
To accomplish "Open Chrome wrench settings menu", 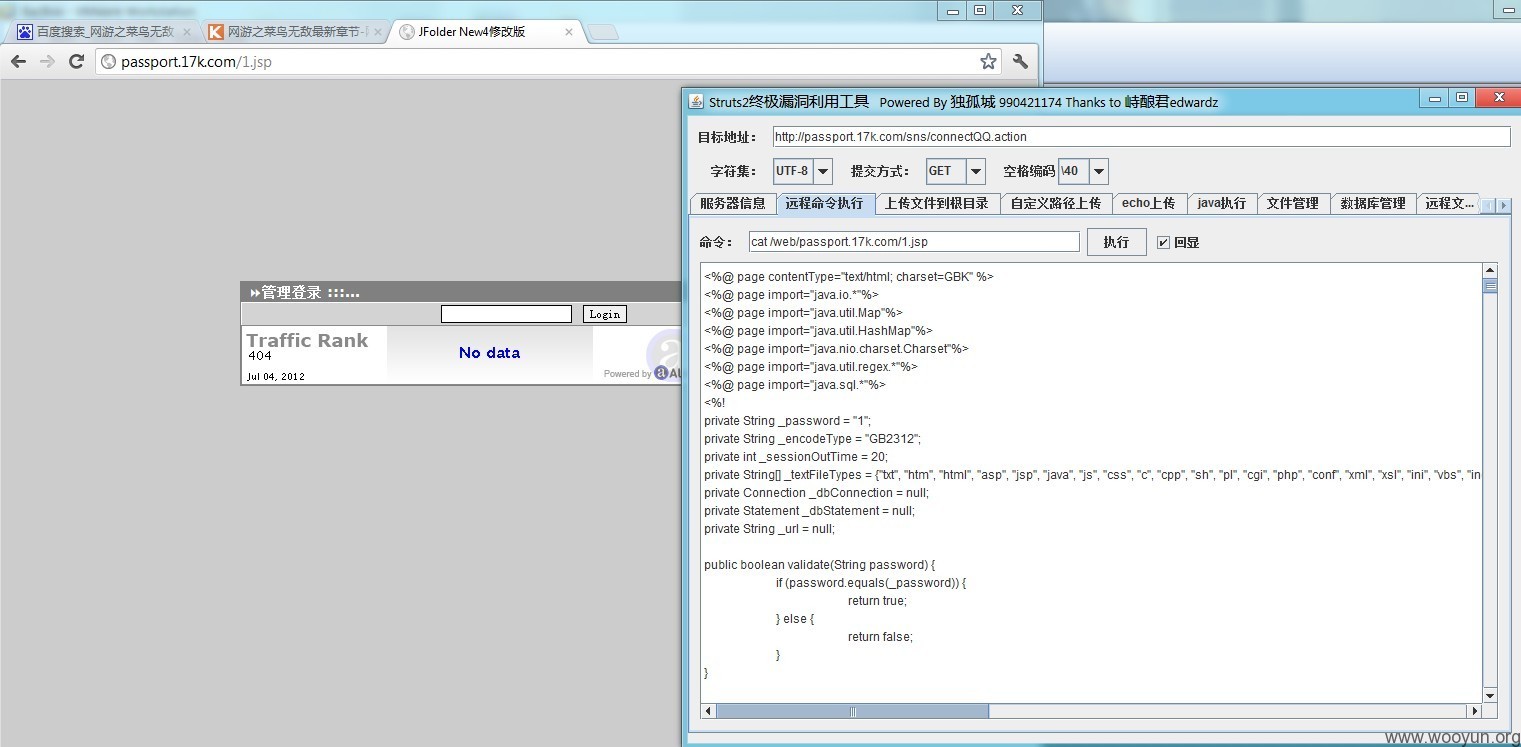I will pyautogui.click(x=1020, y=62).
